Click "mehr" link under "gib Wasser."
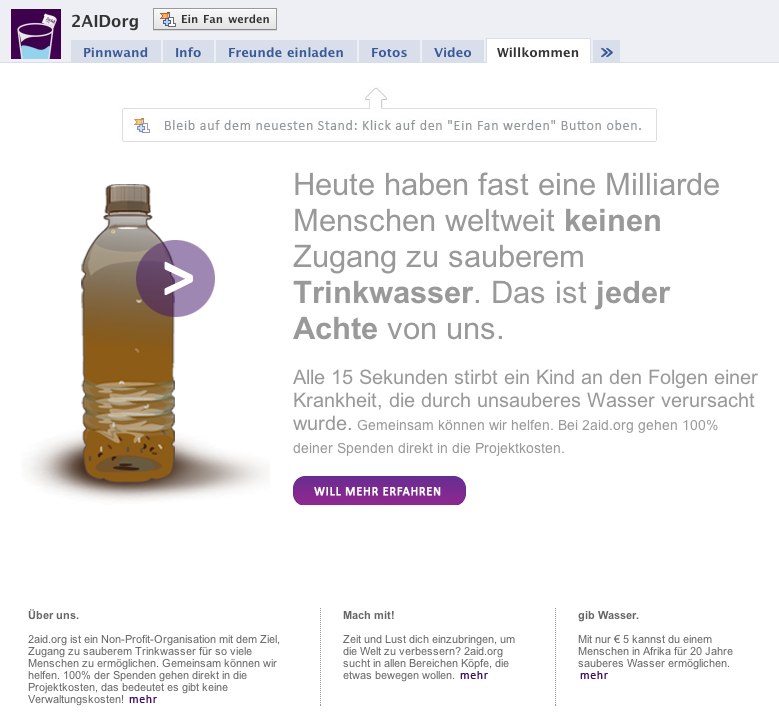This screenshot has height=722, width=779. [594, 675]
